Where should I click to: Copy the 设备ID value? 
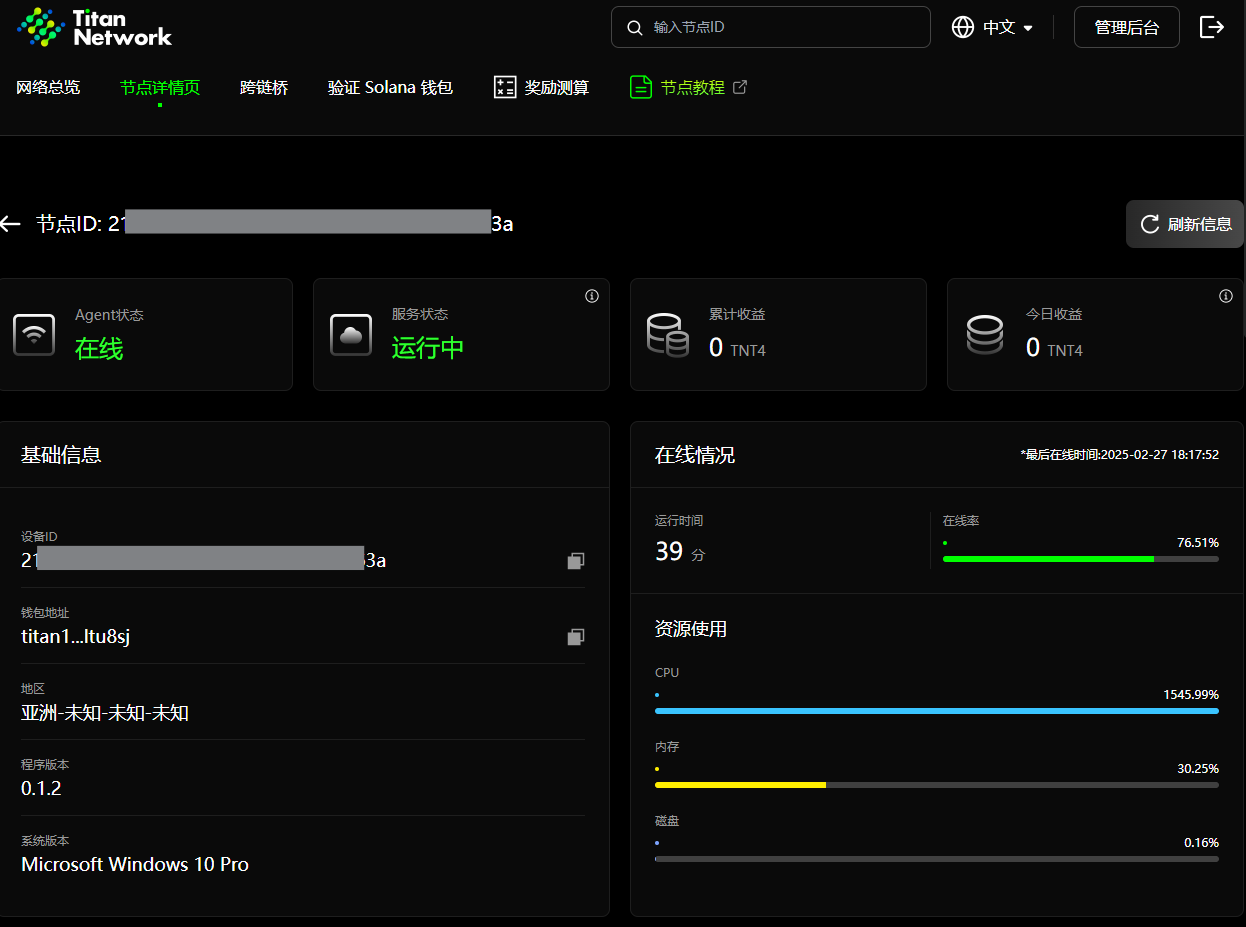coord(575,561)
